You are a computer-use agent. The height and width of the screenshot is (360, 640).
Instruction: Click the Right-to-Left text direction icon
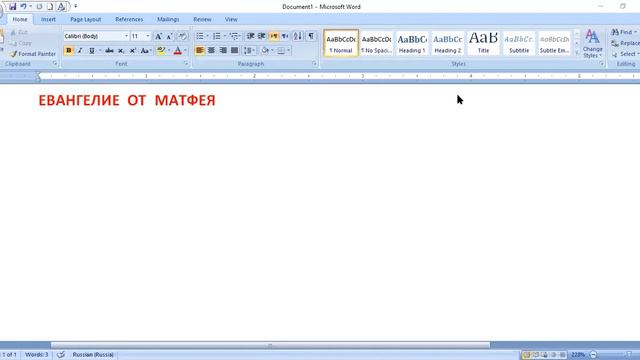(x=285, y=36)
